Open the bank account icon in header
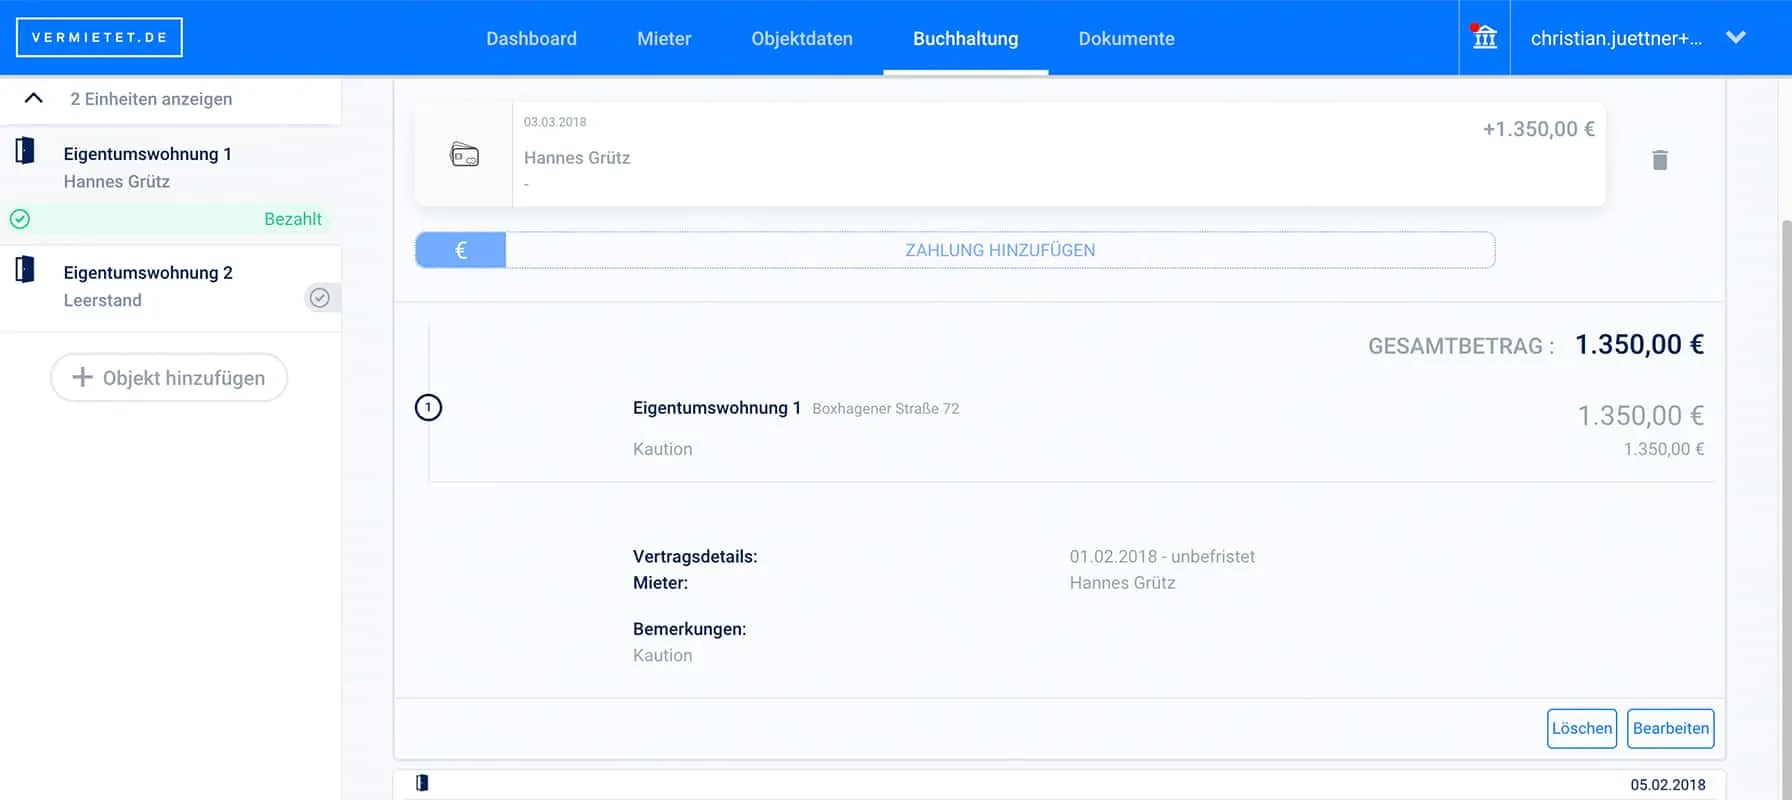This screenshot has width=1792, height=800. pyautogui.click(x=1485, y=37)
